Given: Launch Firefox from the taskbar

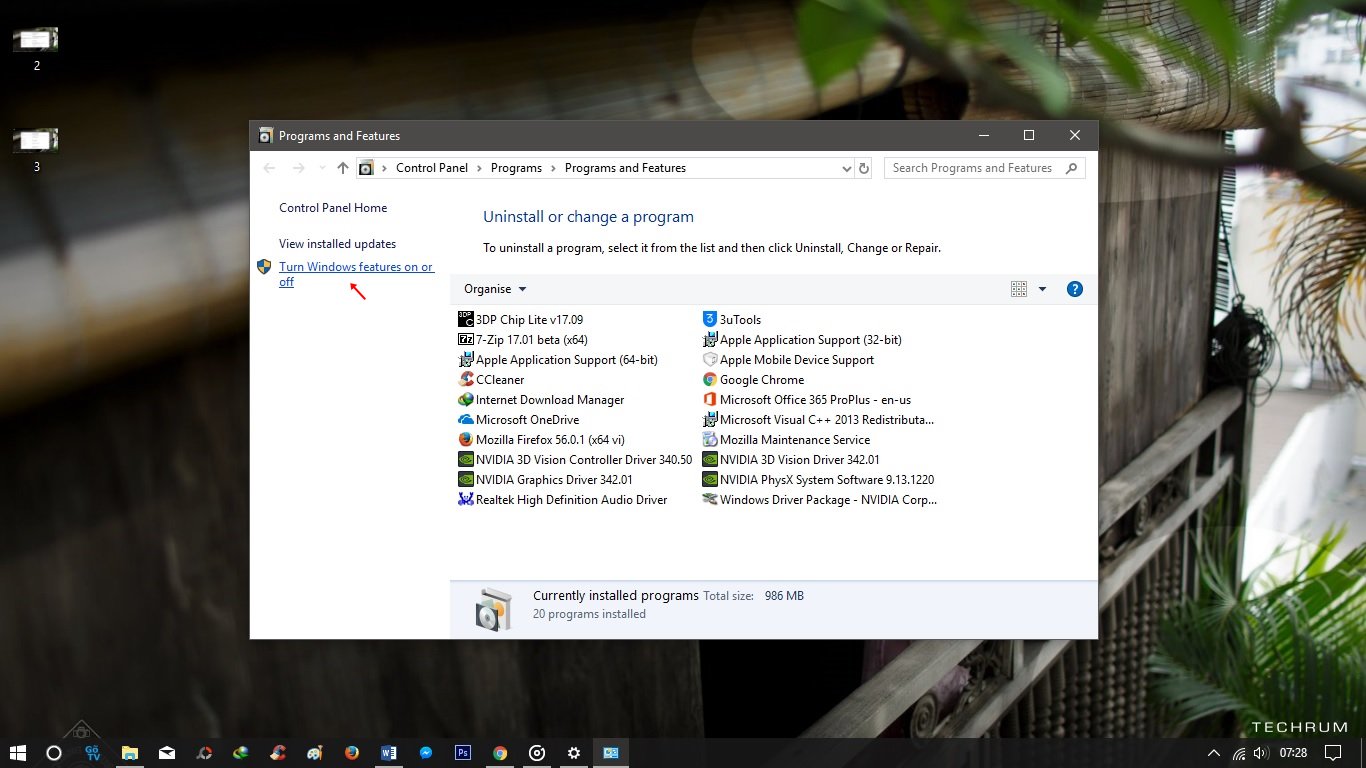Looking at the screenshot, I should pos(352,753).
